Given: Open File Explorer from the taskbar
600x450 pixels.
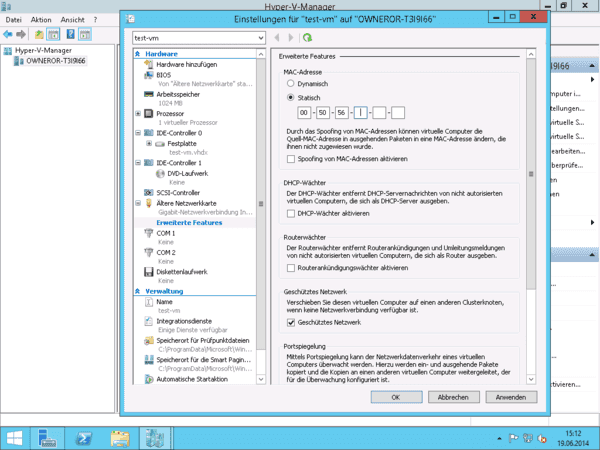Looking at the screenshot, I should 119,439.
